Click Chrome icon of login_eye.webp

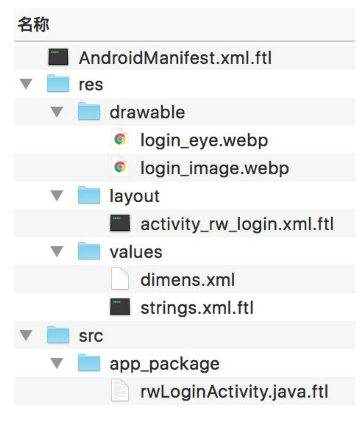pyautogui.click(x=120, y=139)
